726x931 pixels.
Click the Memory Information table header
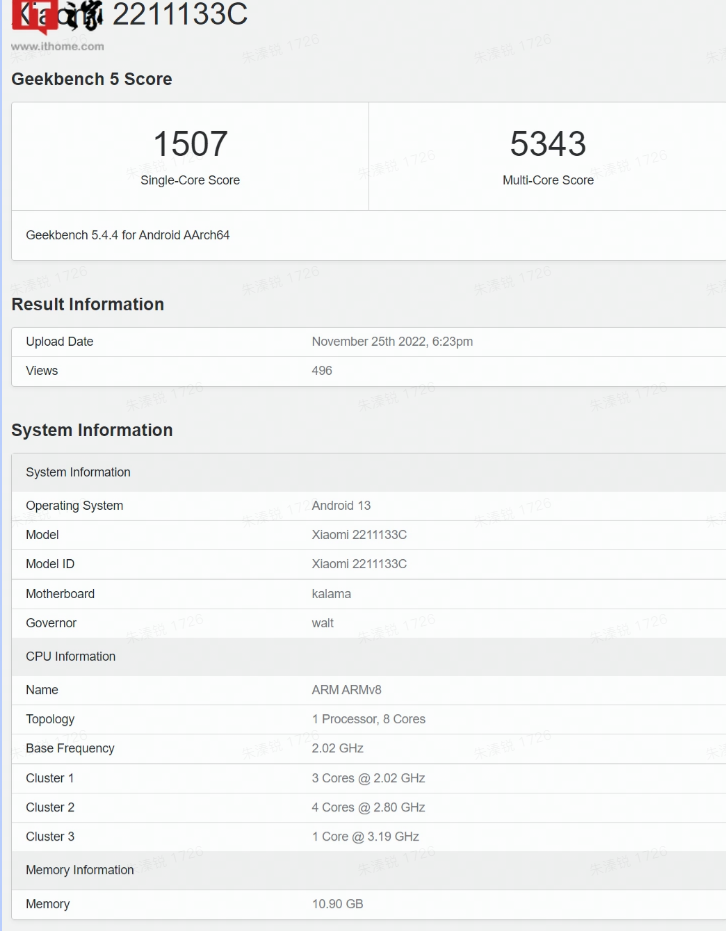[x=80, y=870]
